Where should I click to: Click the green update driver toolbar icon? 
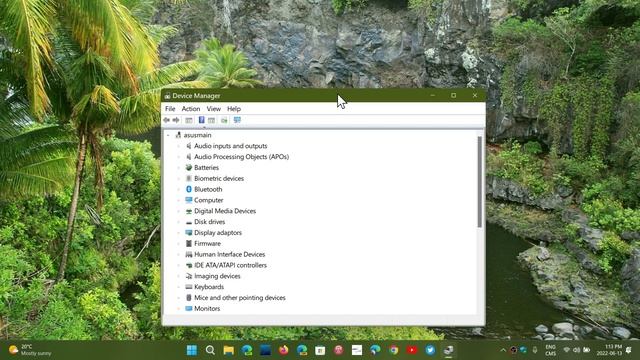click(224, 120)
